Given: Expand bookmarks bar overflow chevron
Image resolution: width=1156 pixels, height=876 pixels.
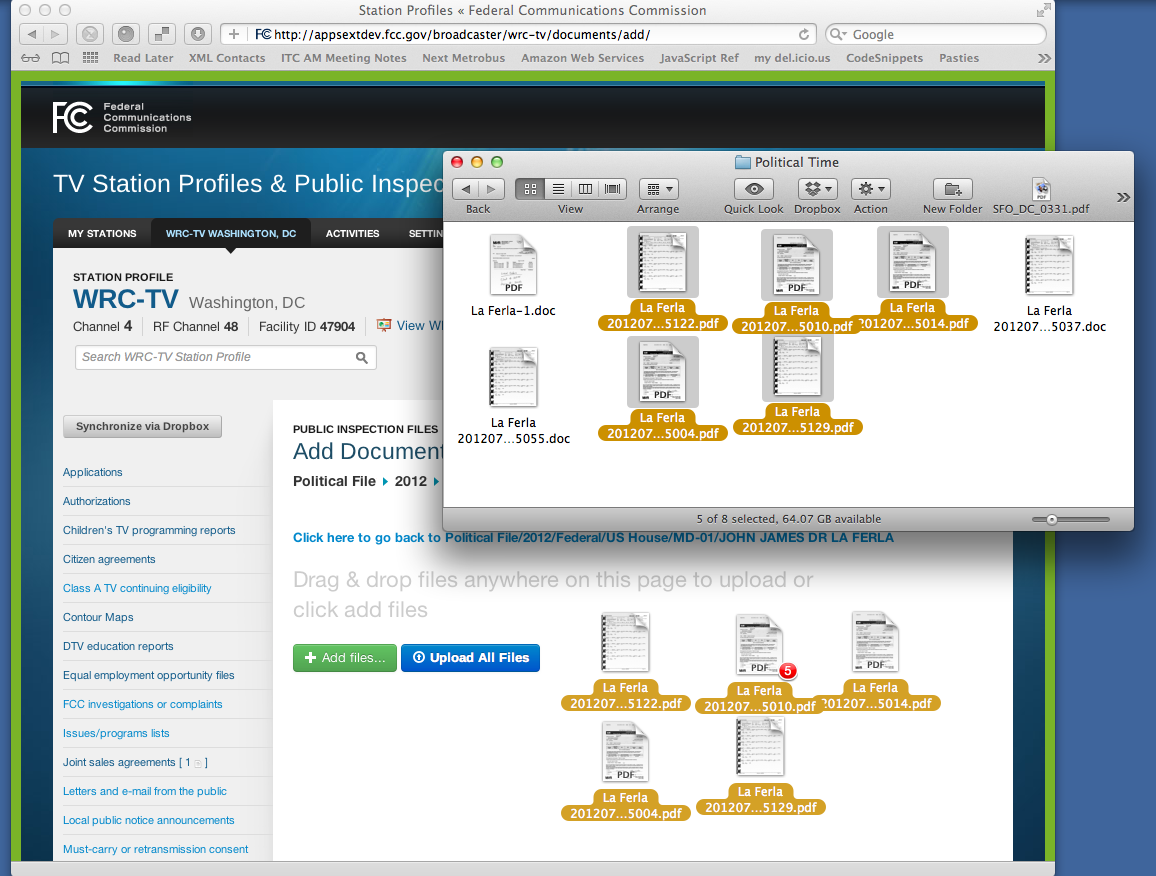Looking at the screenshot, I should point(1044,58).
